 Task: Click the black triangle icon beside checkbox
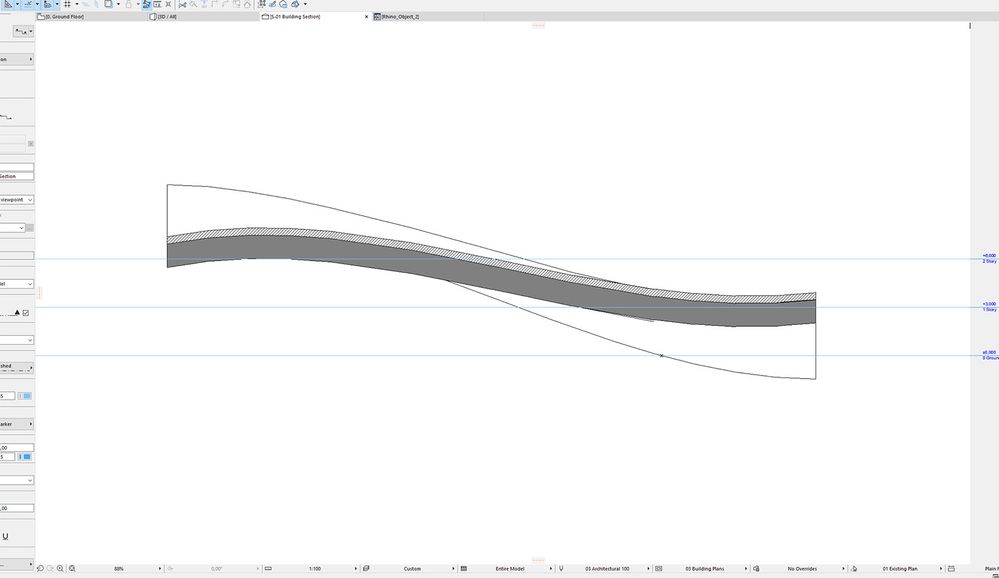tap(17, 313)
